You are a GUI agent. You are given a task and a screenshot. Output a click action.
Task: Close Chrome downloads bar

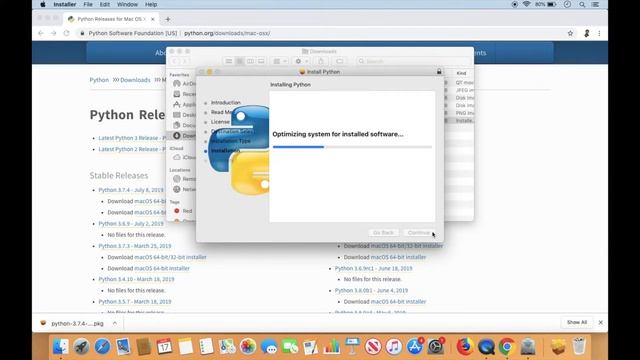600,322
